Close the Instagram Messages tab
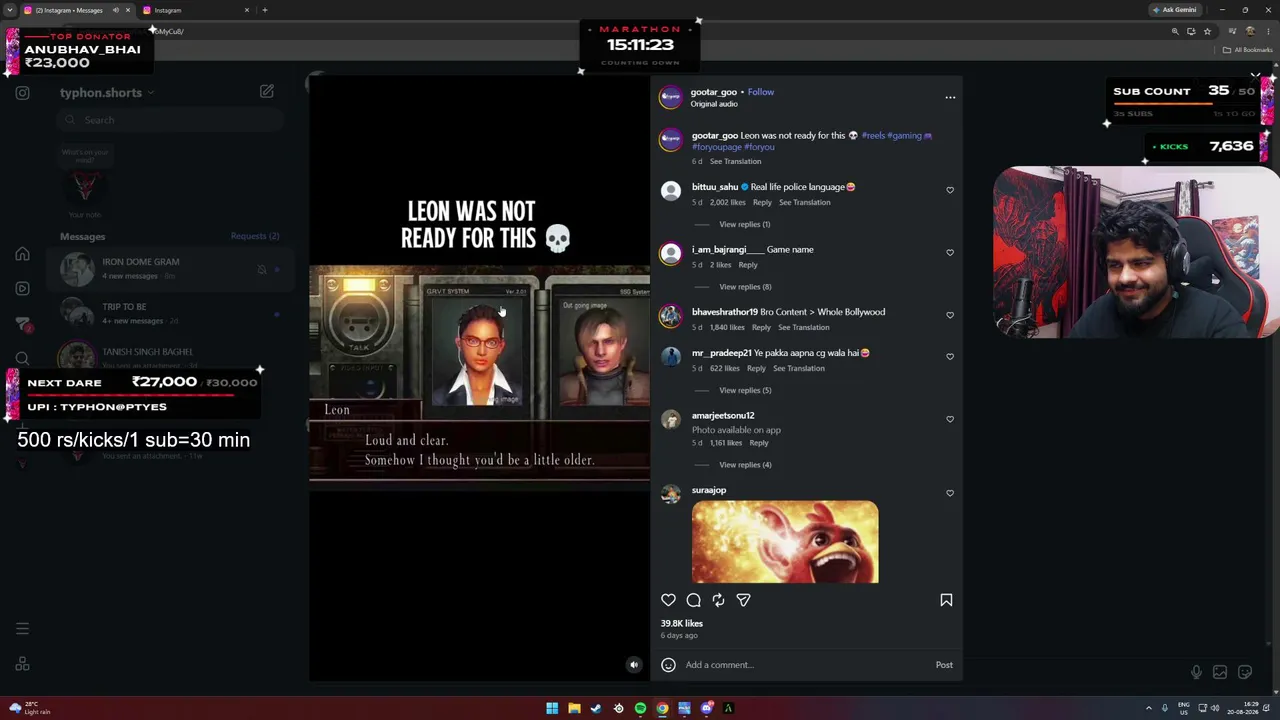 (129, 10)
